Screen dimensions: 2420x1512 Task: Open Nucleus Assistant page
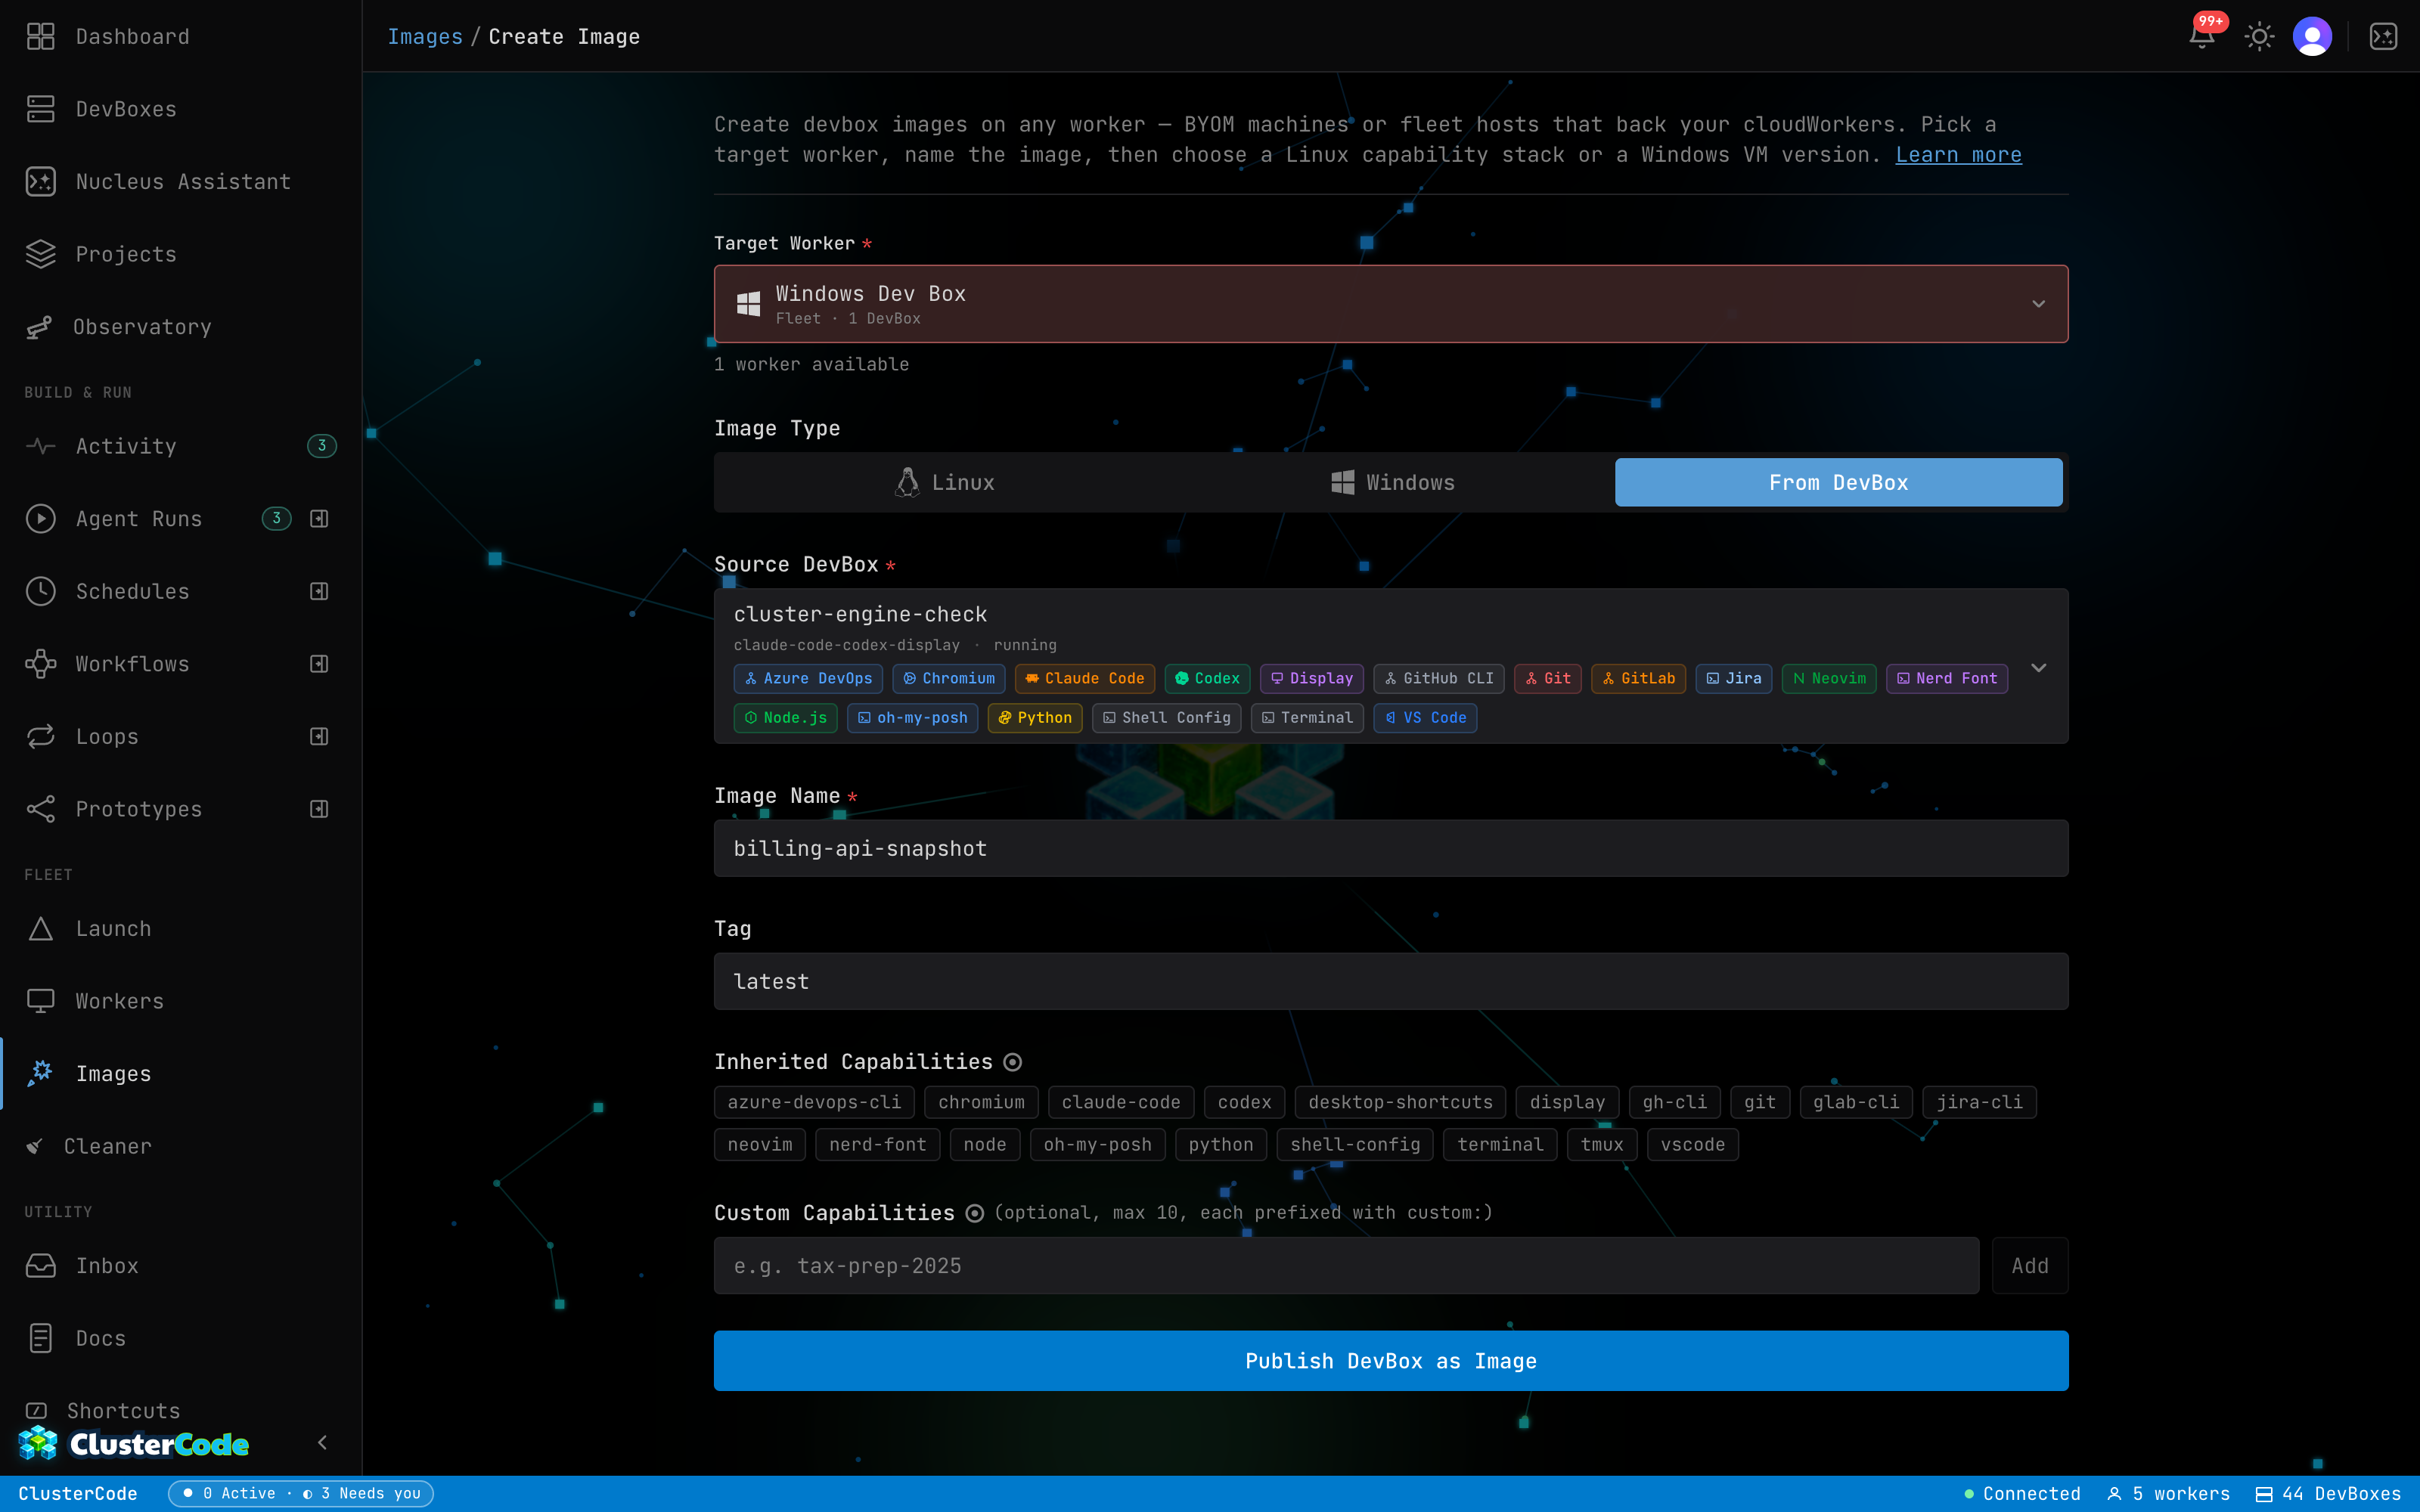pos(180,182)
